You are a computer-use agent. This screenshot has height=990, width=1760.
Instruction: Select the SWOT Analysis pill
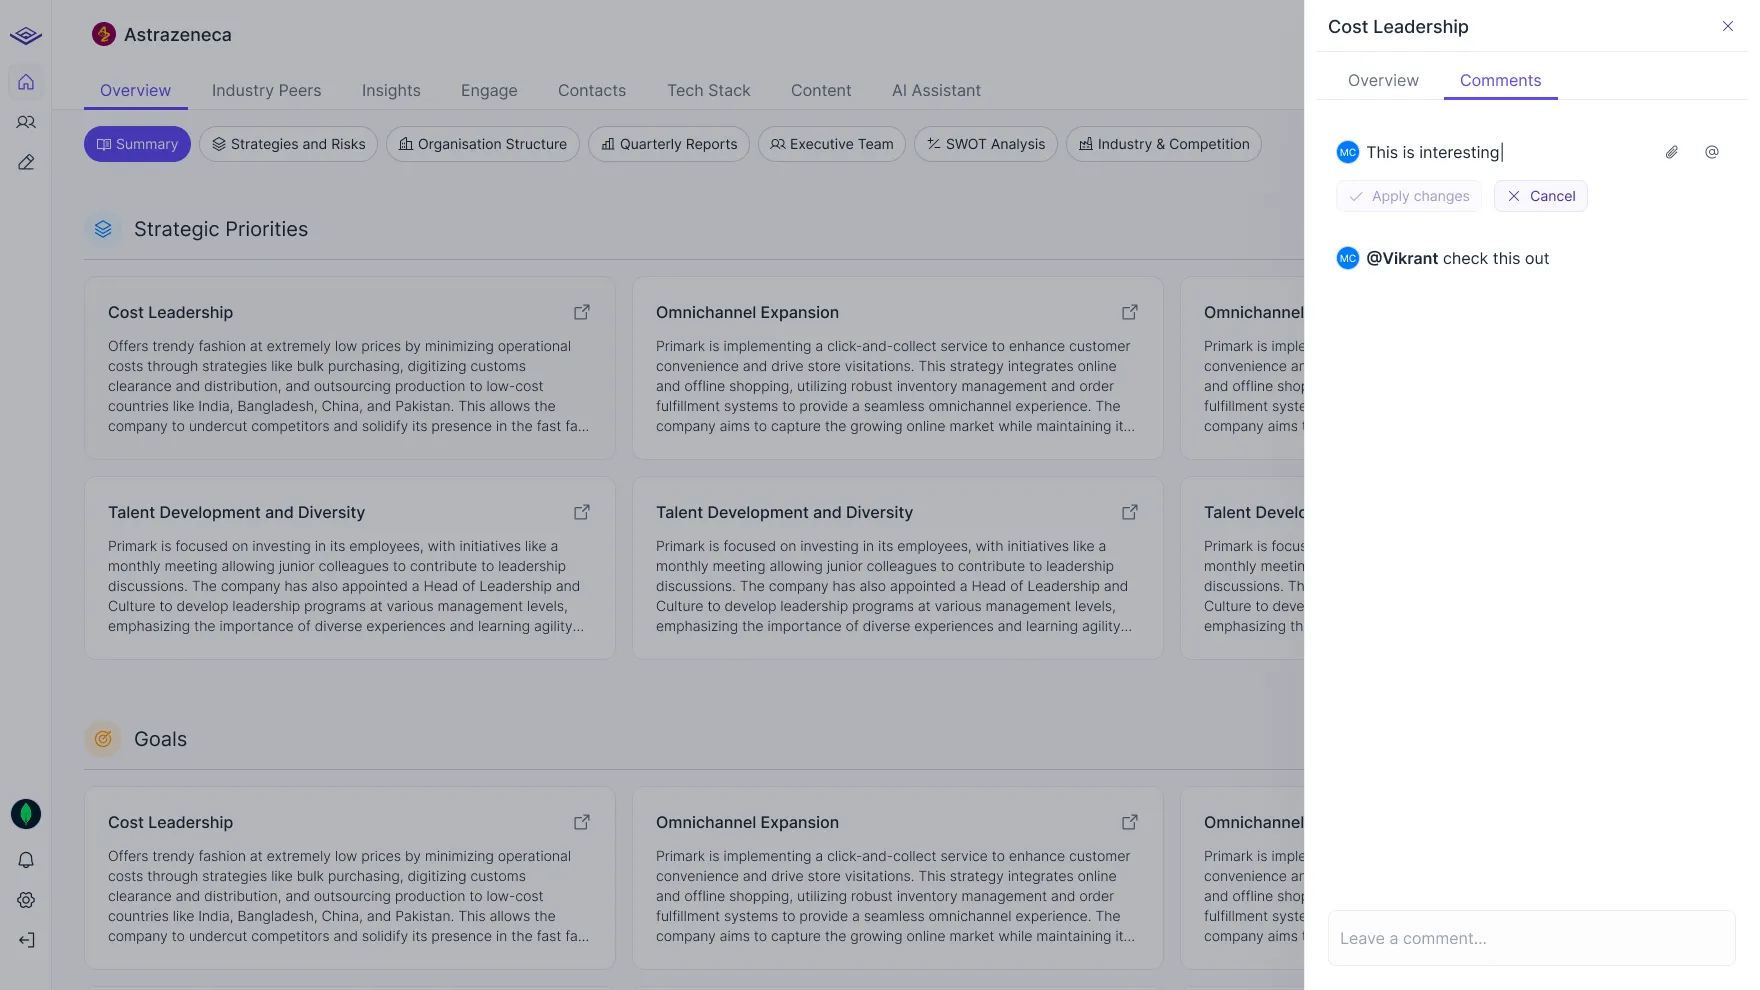point(986,144)
